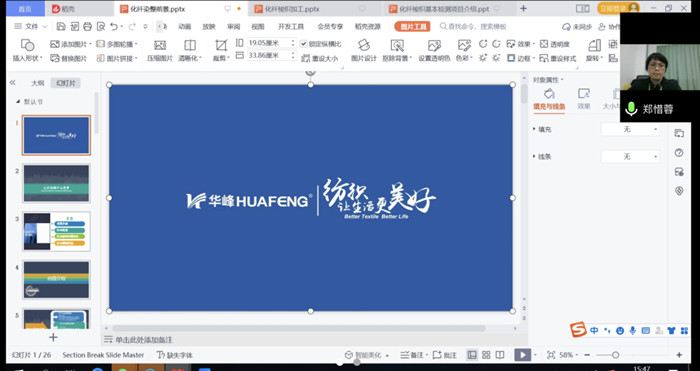This screenshot has width=700, height=371.
Task: Switch to slide sorter grid view
Action: 486,355
